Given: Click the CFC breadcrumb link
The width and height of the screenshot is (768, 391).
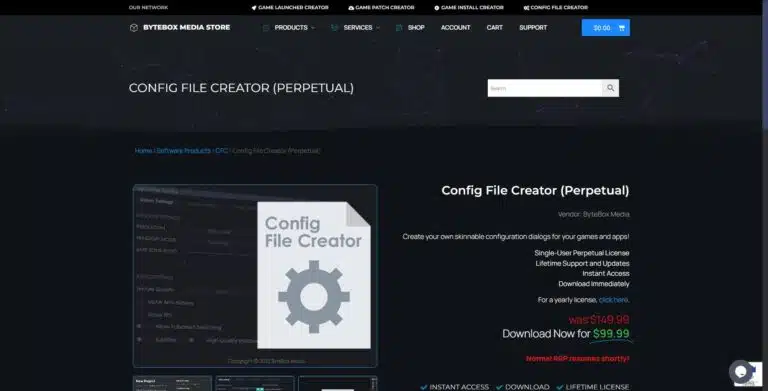Looking at the screenshot, I should [221, 151].
